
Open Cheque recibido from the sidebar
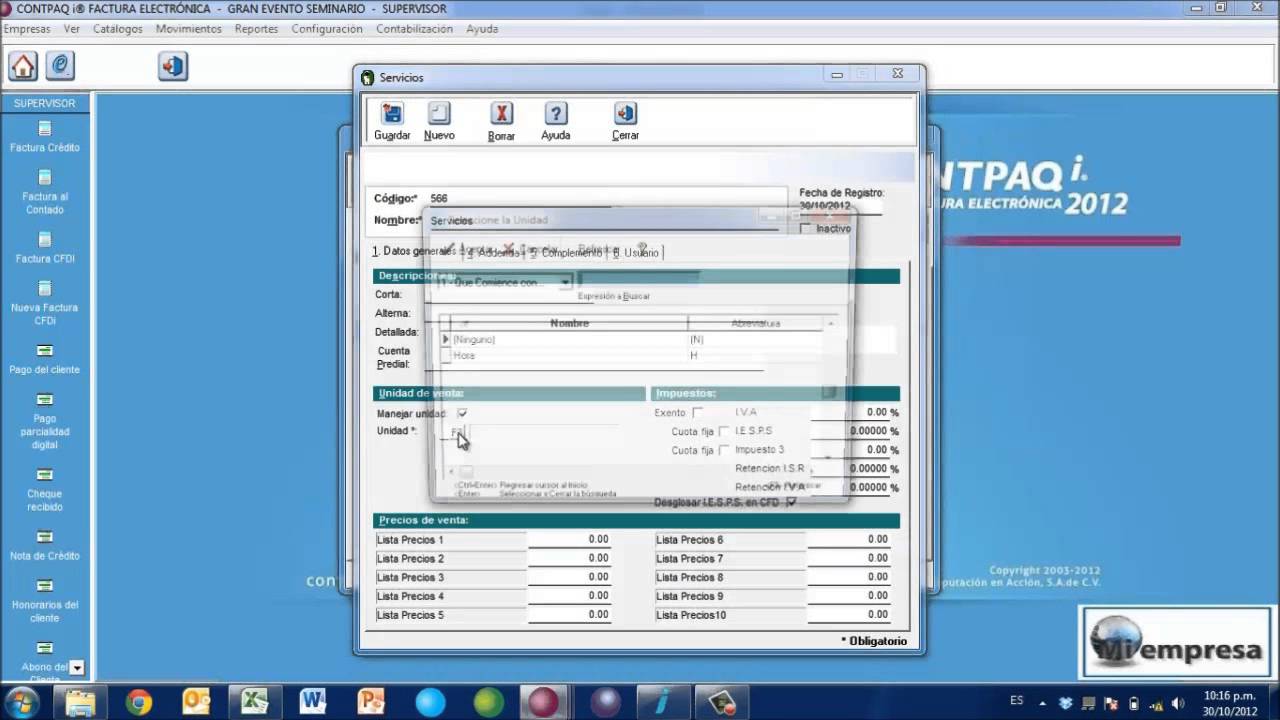point(45,490)
